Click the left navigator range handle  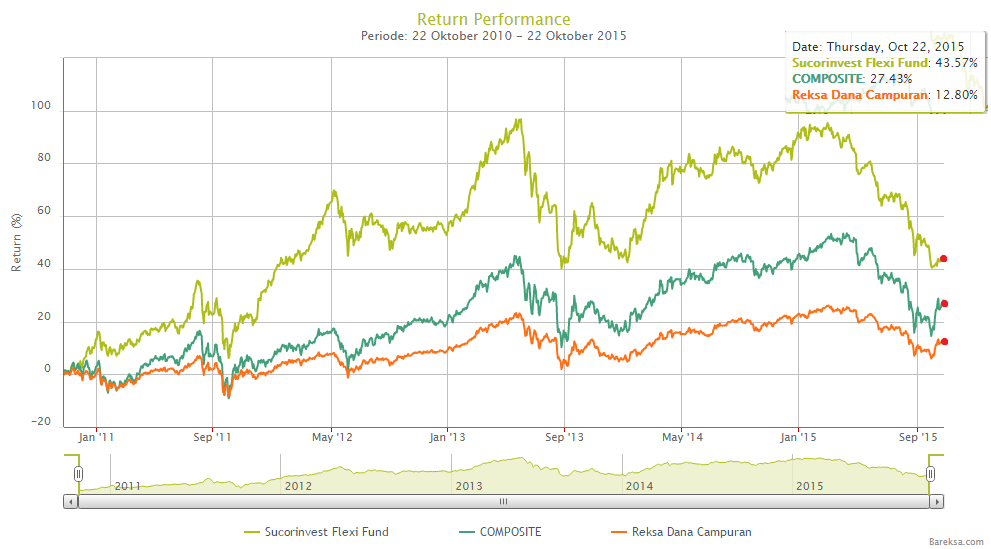[x=78, y=474]
